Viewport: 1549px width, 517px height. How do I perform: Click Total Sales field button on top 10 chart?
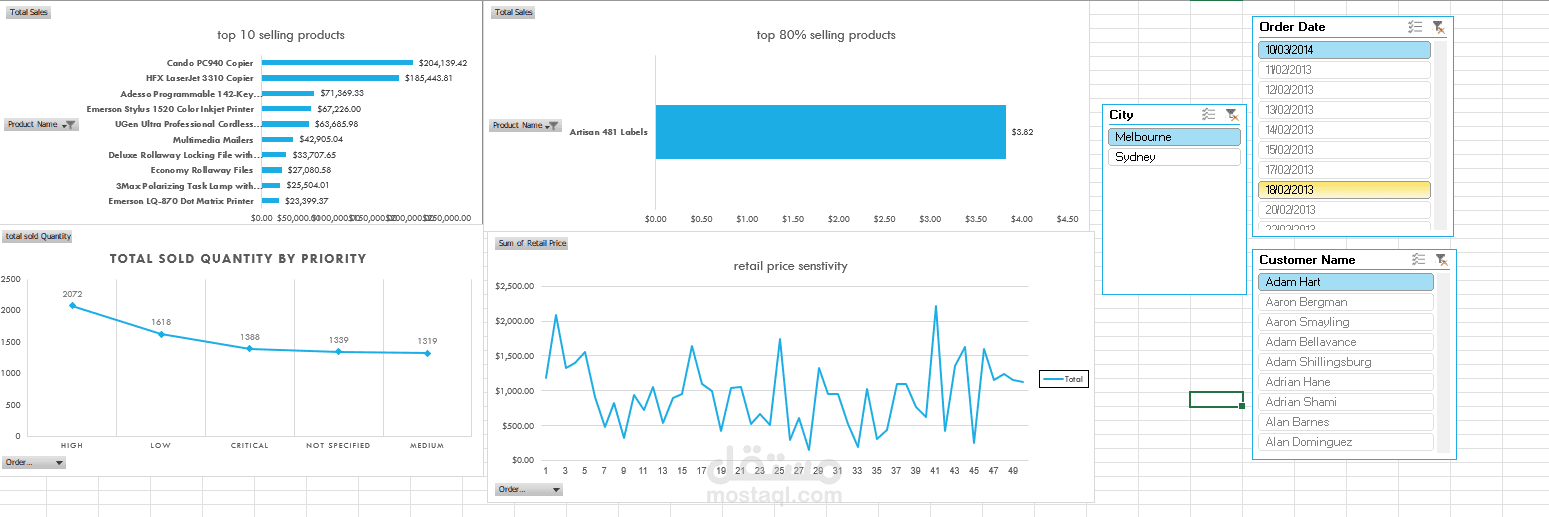[28, 12]
